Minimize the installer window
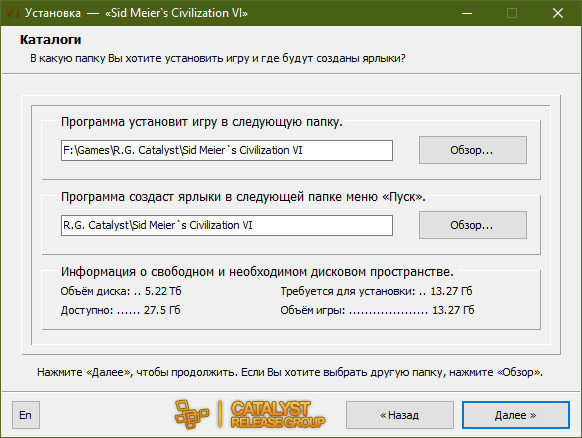Image resolution: width=582 pixels, height=438 pixels. pyautogui.click(x=467, y=13)
